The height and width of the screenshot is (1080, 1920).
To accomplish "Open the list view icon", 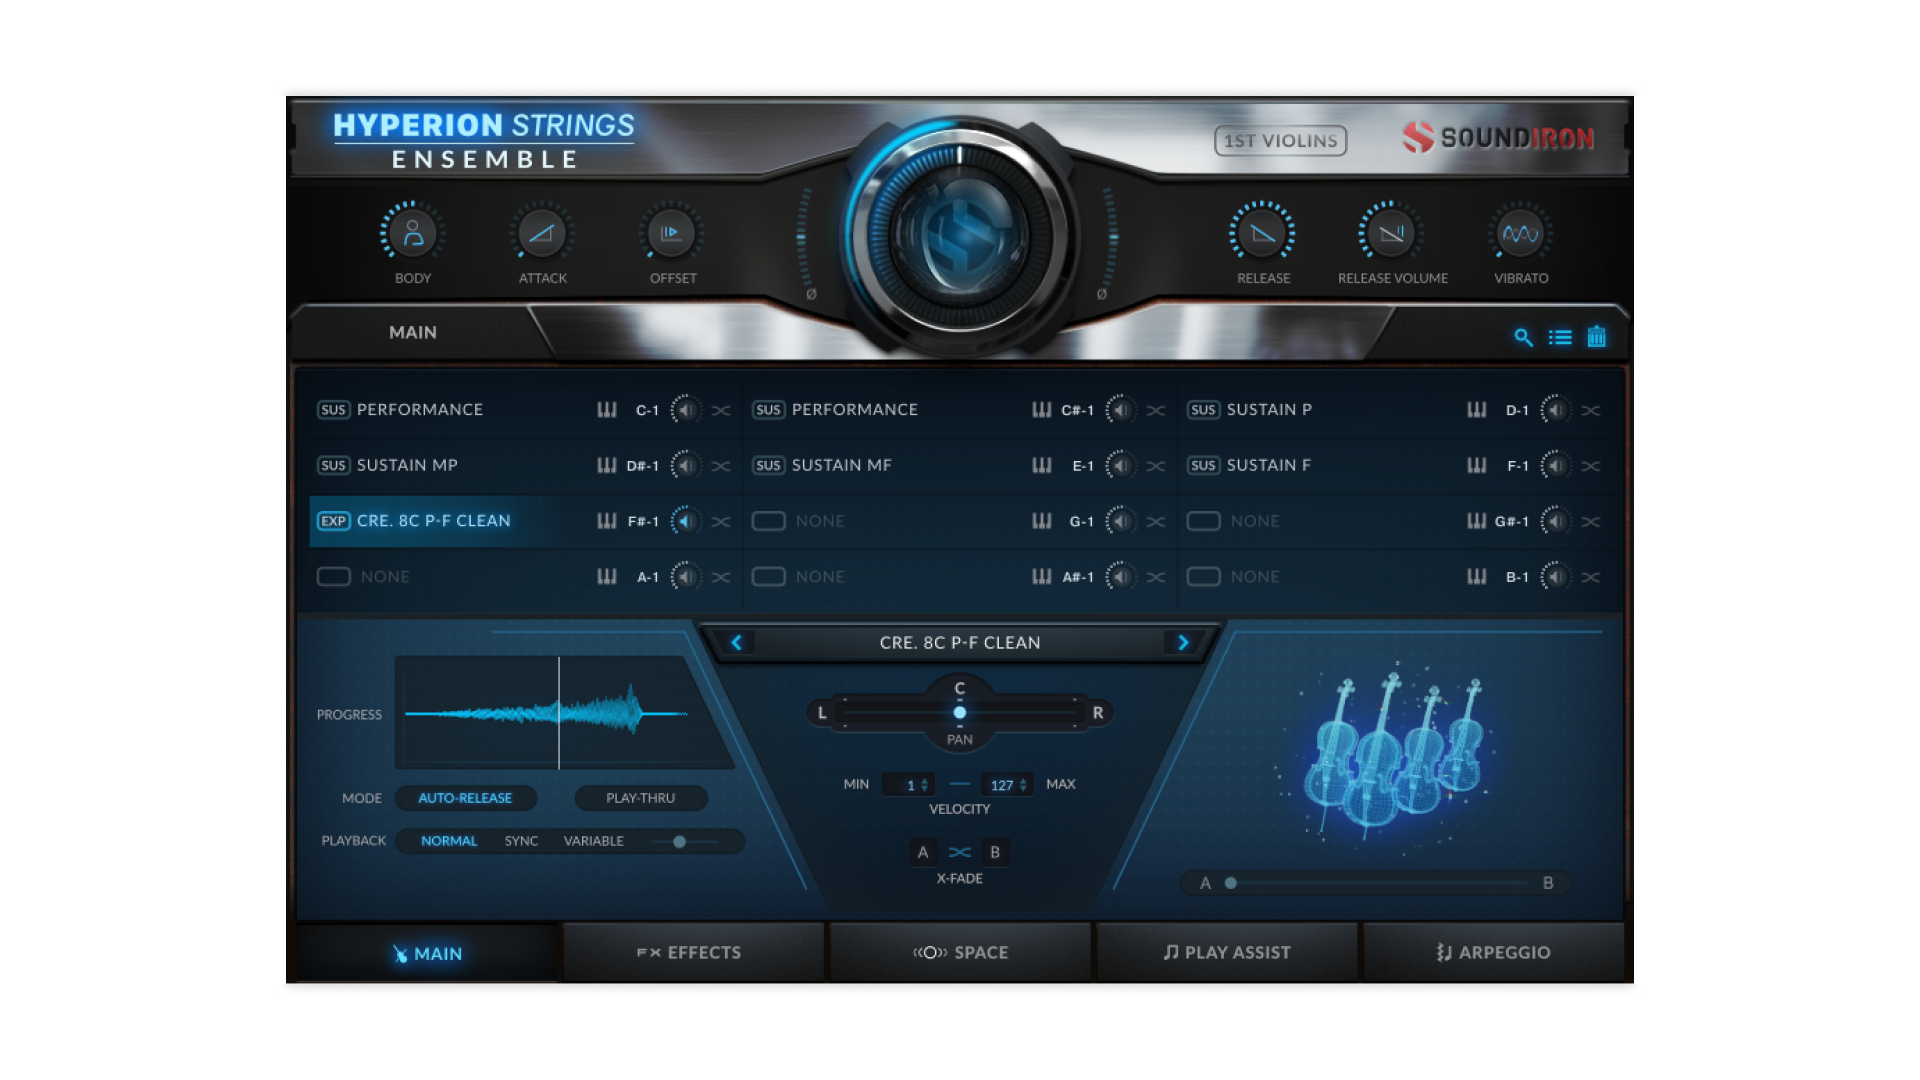I will coord(1560,337).
